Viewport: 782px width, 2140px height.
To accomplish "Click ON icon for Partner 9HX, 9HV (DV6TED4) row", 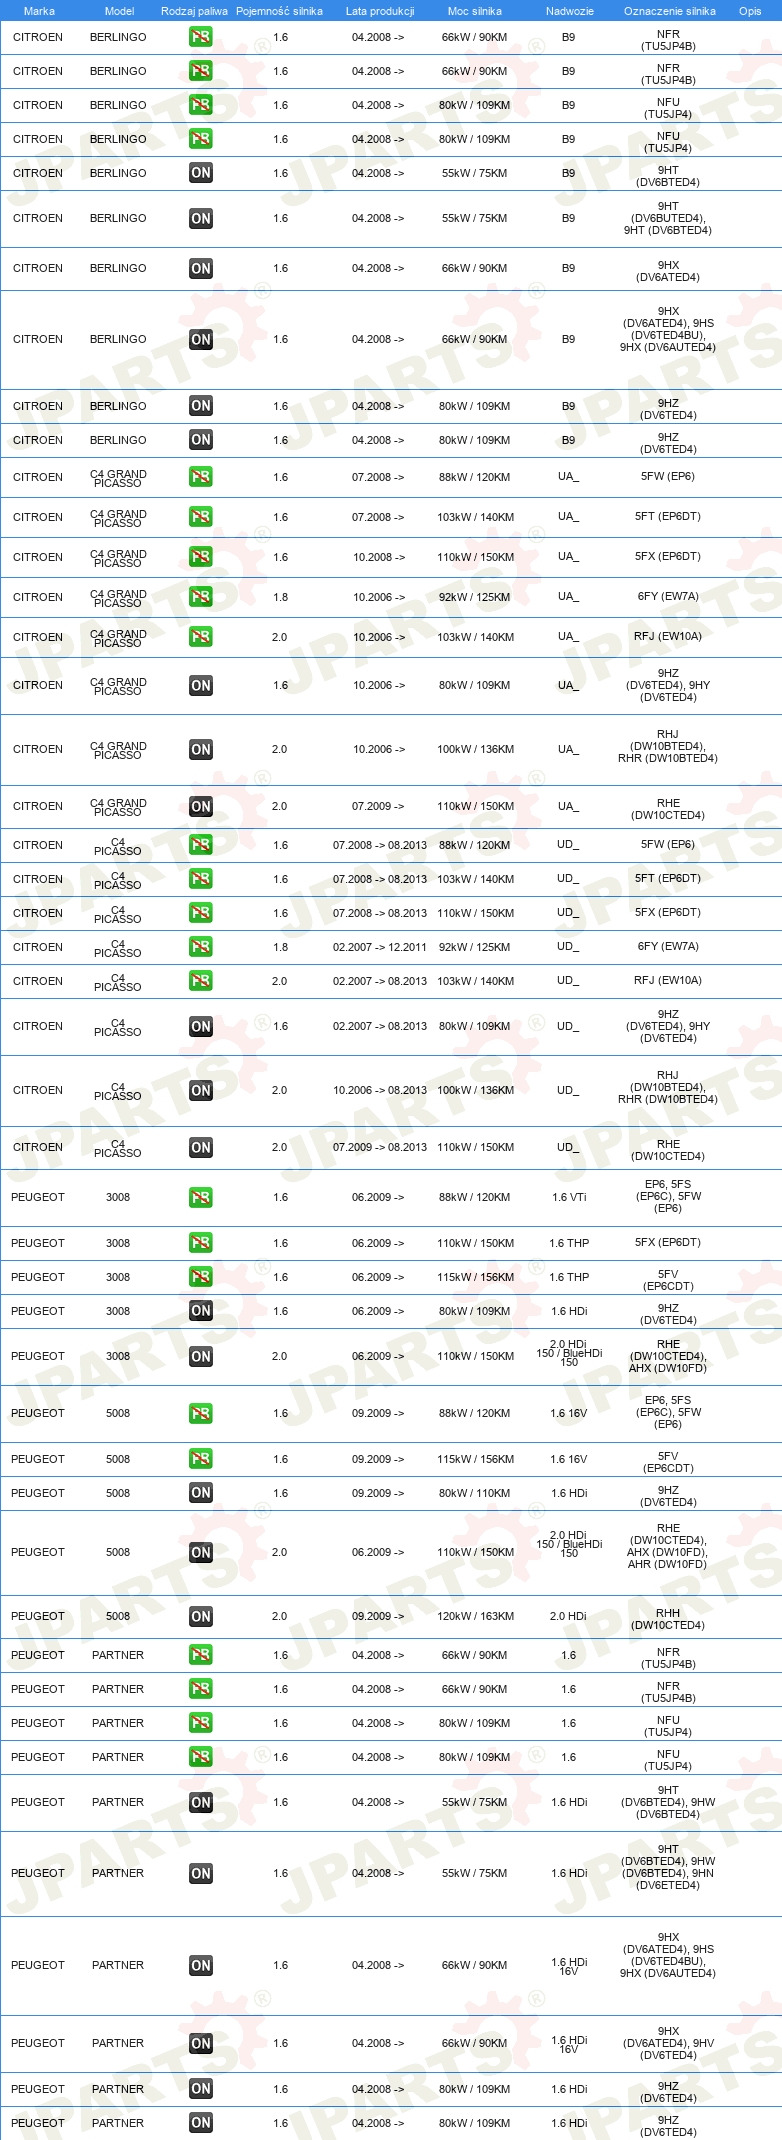I will point(201,2043).
